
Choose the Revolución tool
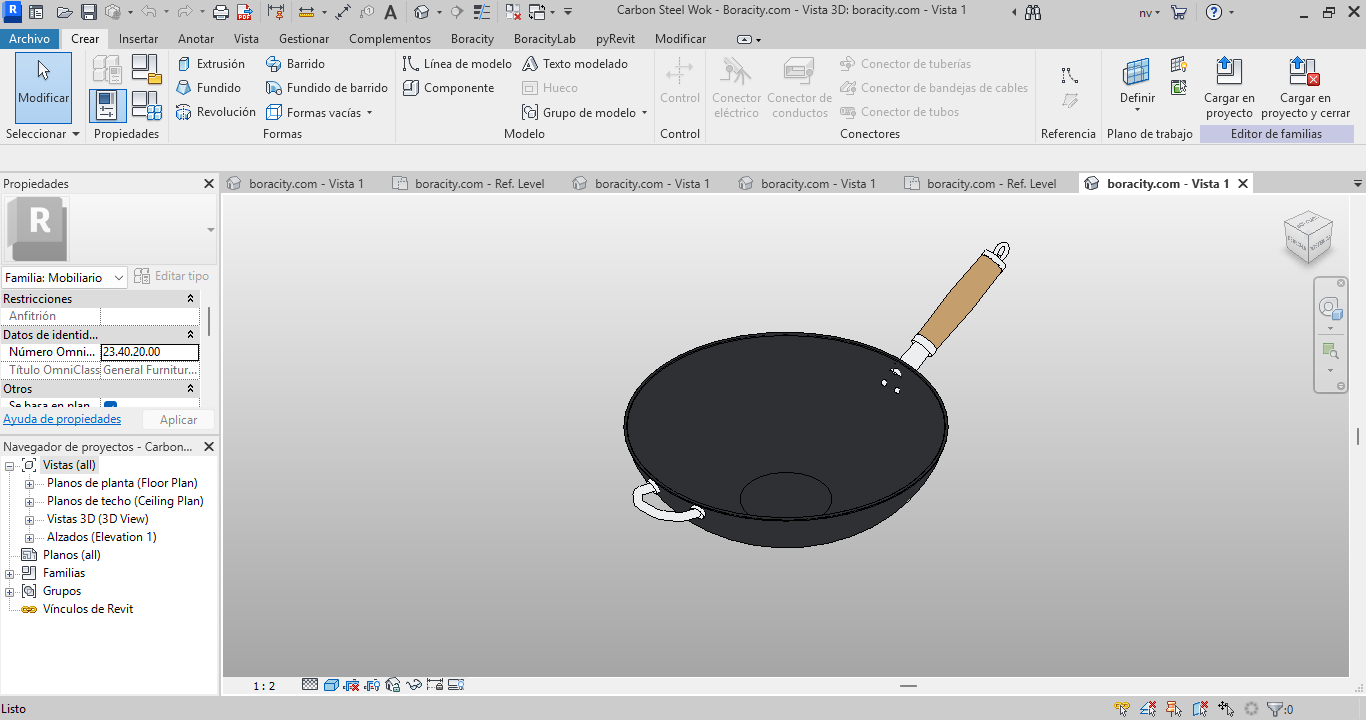tap(215, 112)
